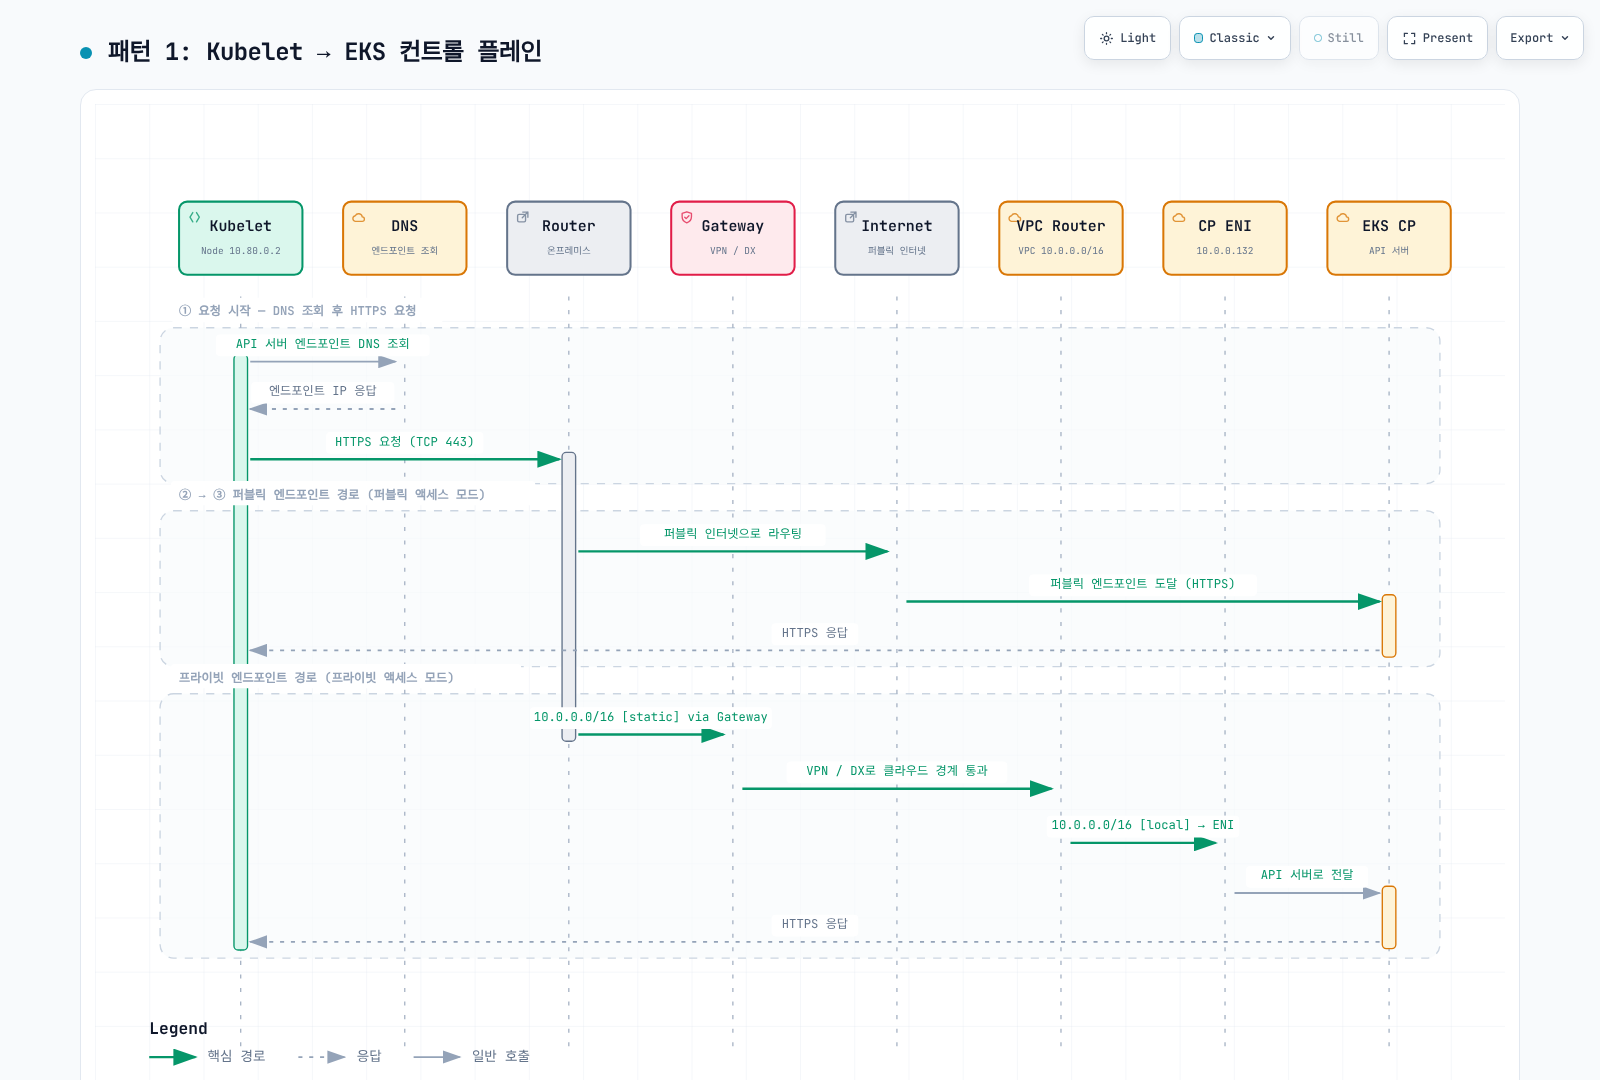Click '퍼블릭 인터넷으로 라우팅' label

pyautogui.click(x=733, y=533)
